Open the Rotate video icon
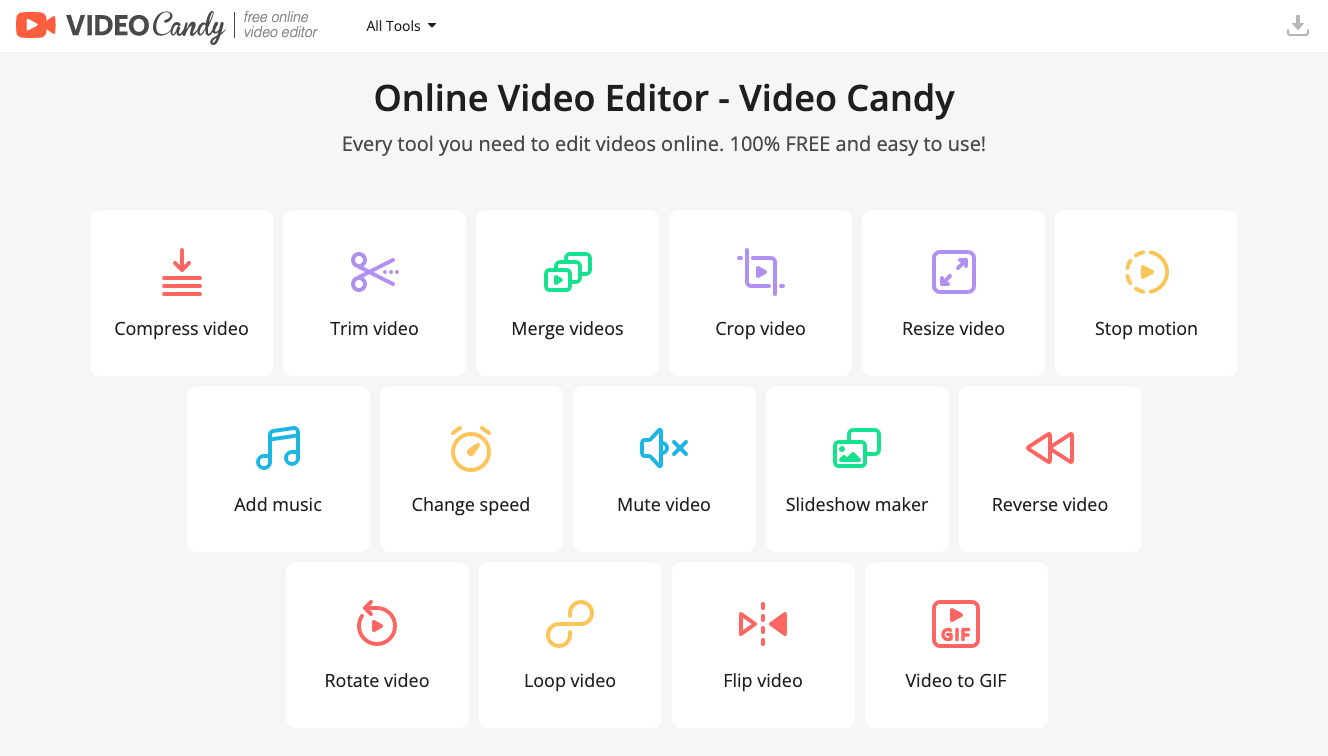1328x756 pixels. pos(377,623)
